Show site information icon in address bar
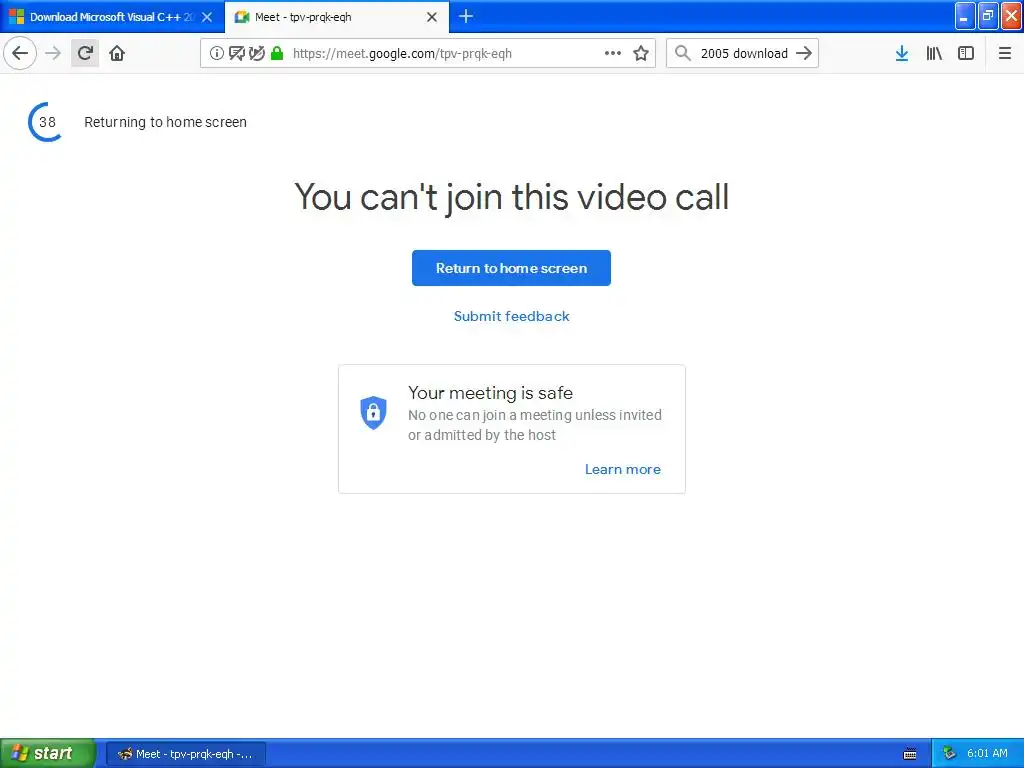This screenshot has width=1024, height=768. tap(217, 54)
